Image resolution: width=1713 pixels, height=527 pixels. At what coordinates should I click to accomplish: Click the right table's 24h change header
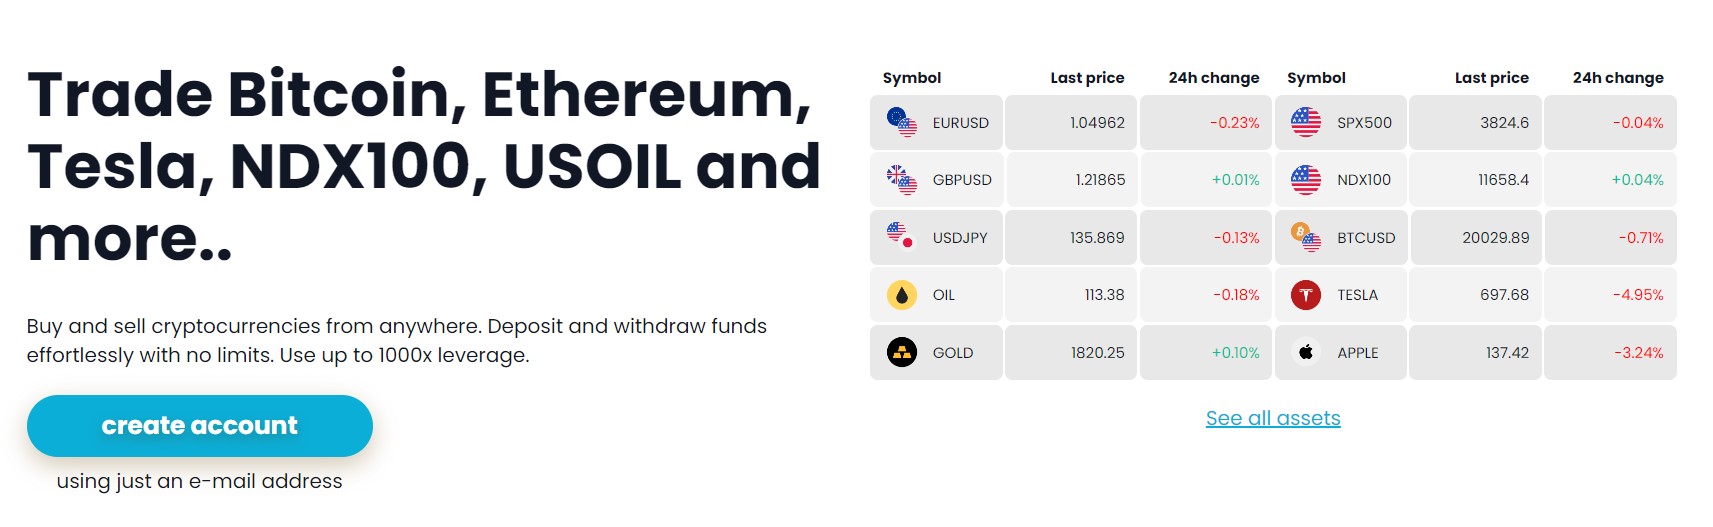(1618, 78)
